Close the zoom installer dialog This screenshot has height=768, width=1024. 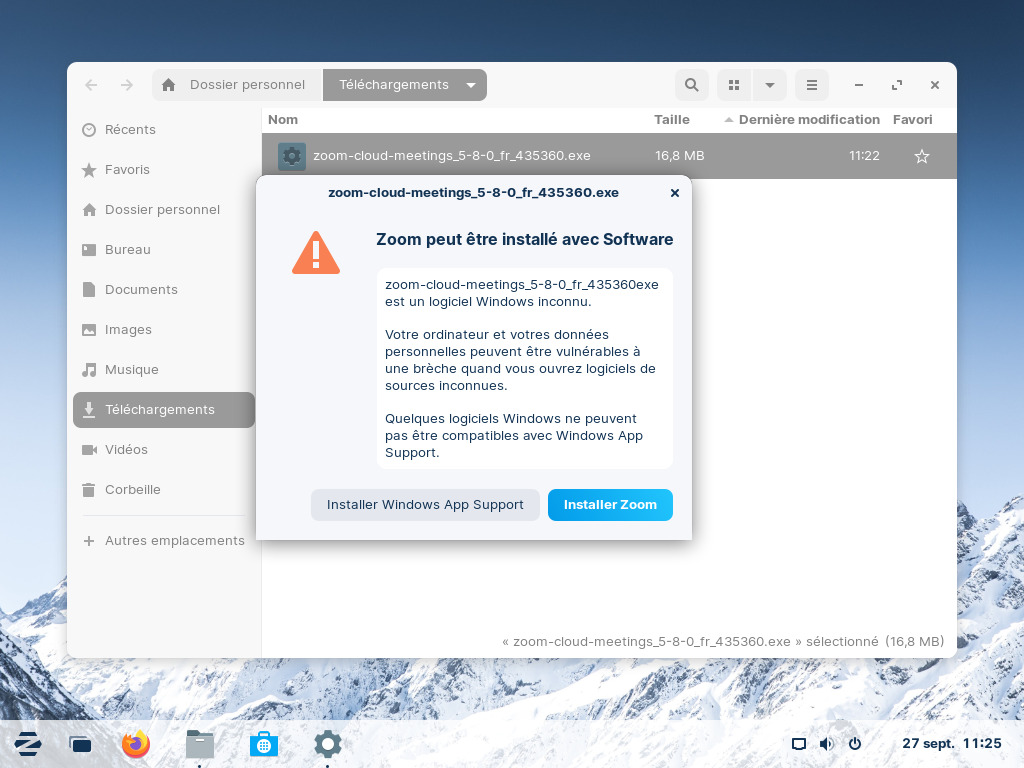(x=675, y=193)
